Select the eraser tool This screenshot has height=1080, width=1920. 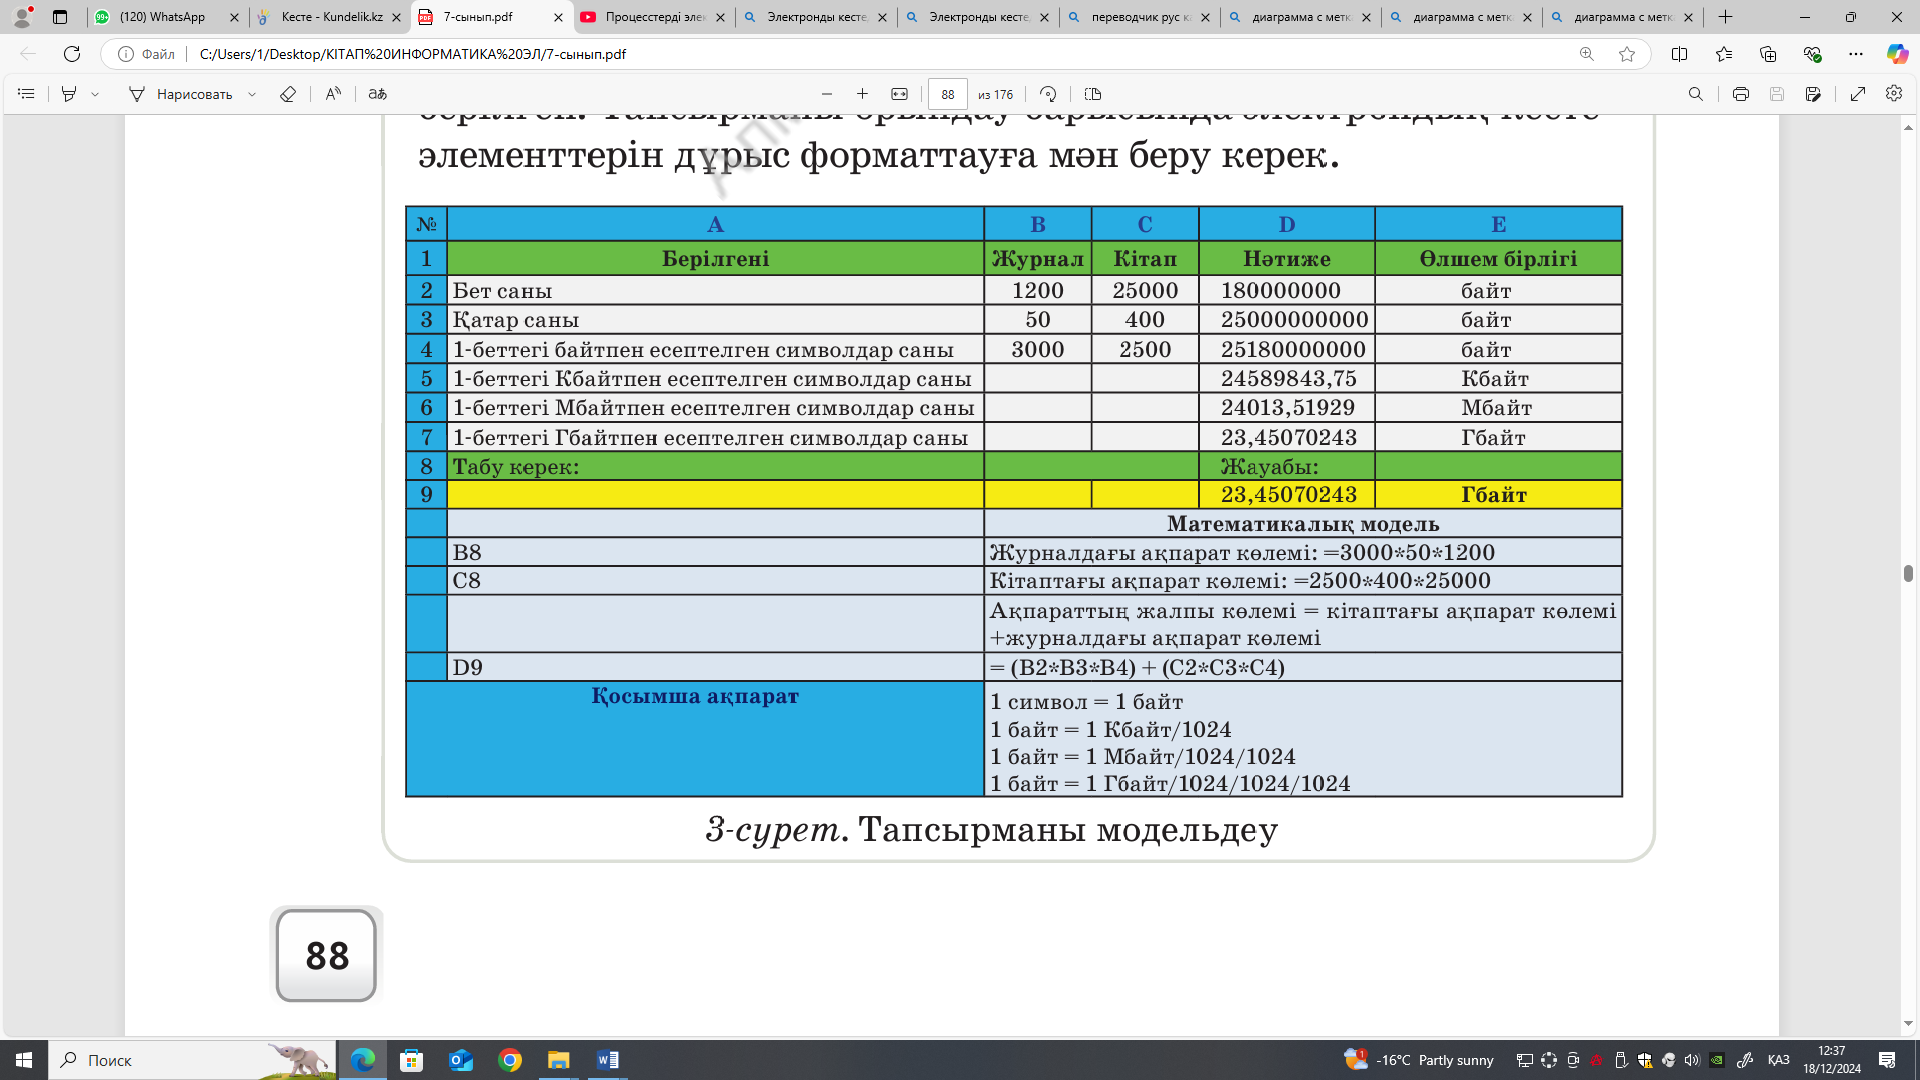click(288, 94)
